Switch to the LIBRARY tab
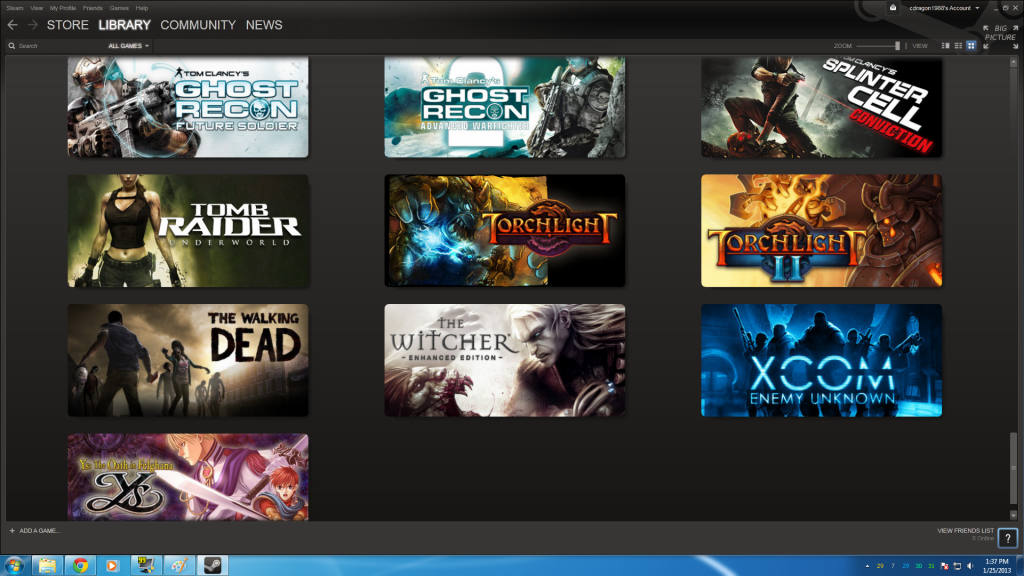This screenshot has height=576, width=1024. pos(124,25)
